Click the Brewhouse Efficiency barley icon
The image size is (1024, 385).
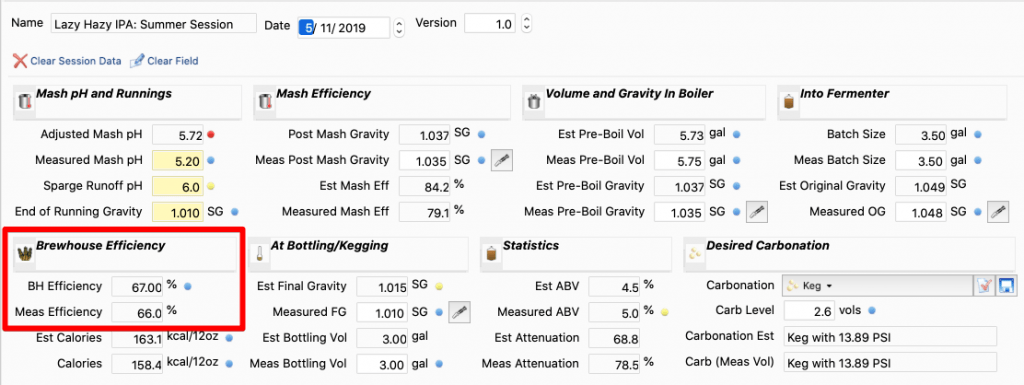coord(25,254)
